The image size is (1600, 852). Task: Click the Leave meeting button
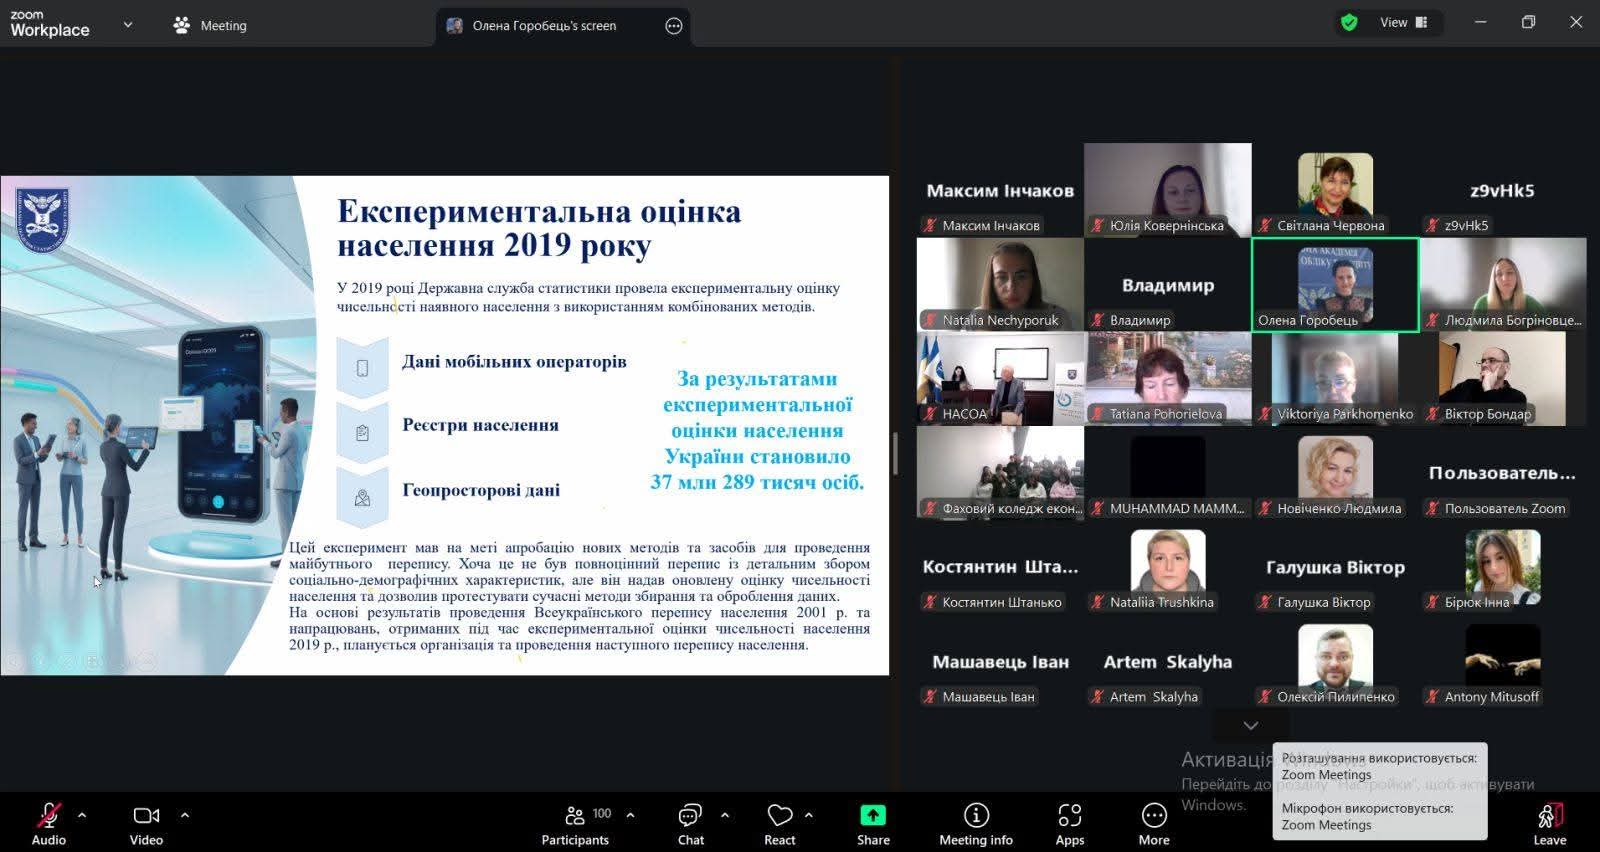click(1549, 824)
